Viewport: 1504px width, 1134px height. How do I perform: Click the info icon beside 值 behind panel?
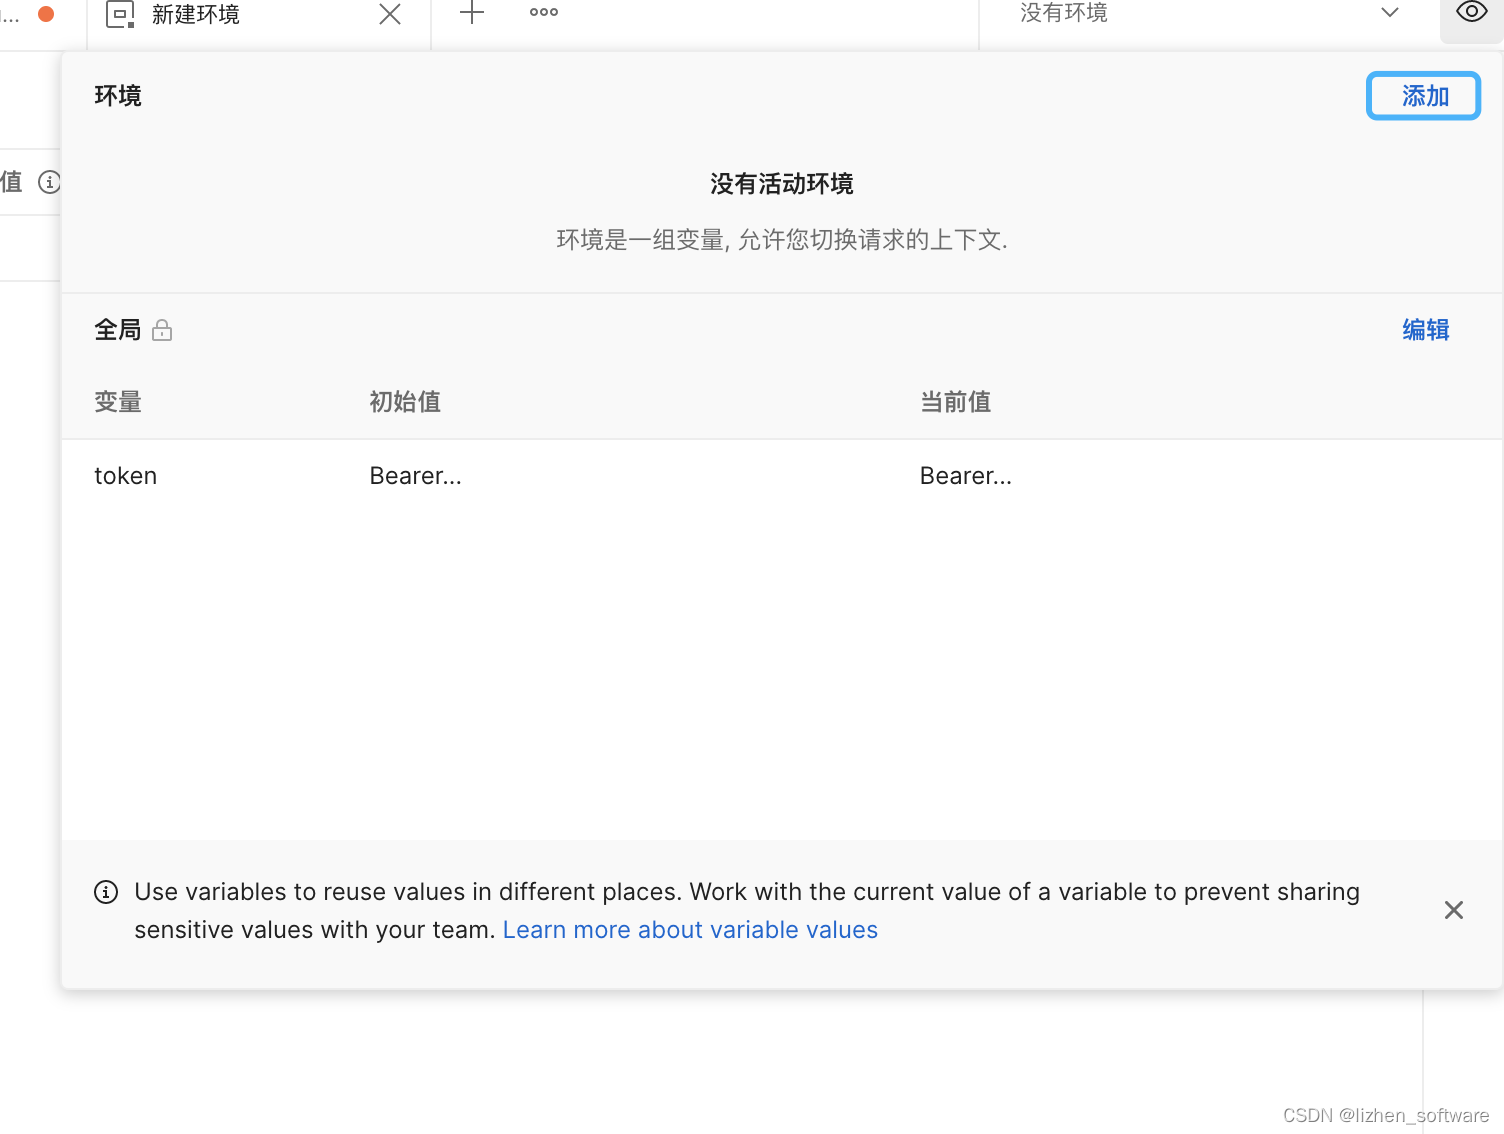[49, 182]
